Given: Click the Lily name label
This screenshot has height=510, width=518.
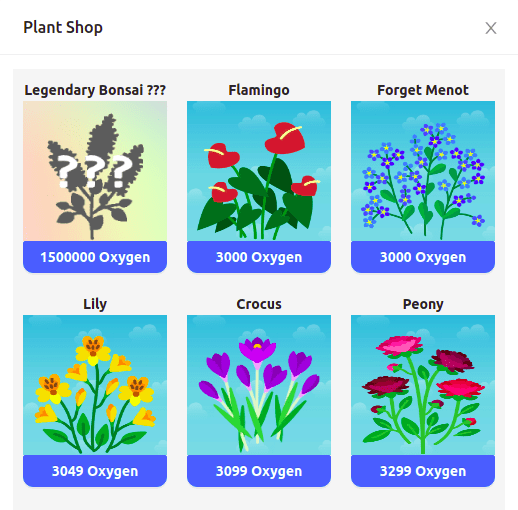Looking at the screenshot, I should (x=95, y=304).
